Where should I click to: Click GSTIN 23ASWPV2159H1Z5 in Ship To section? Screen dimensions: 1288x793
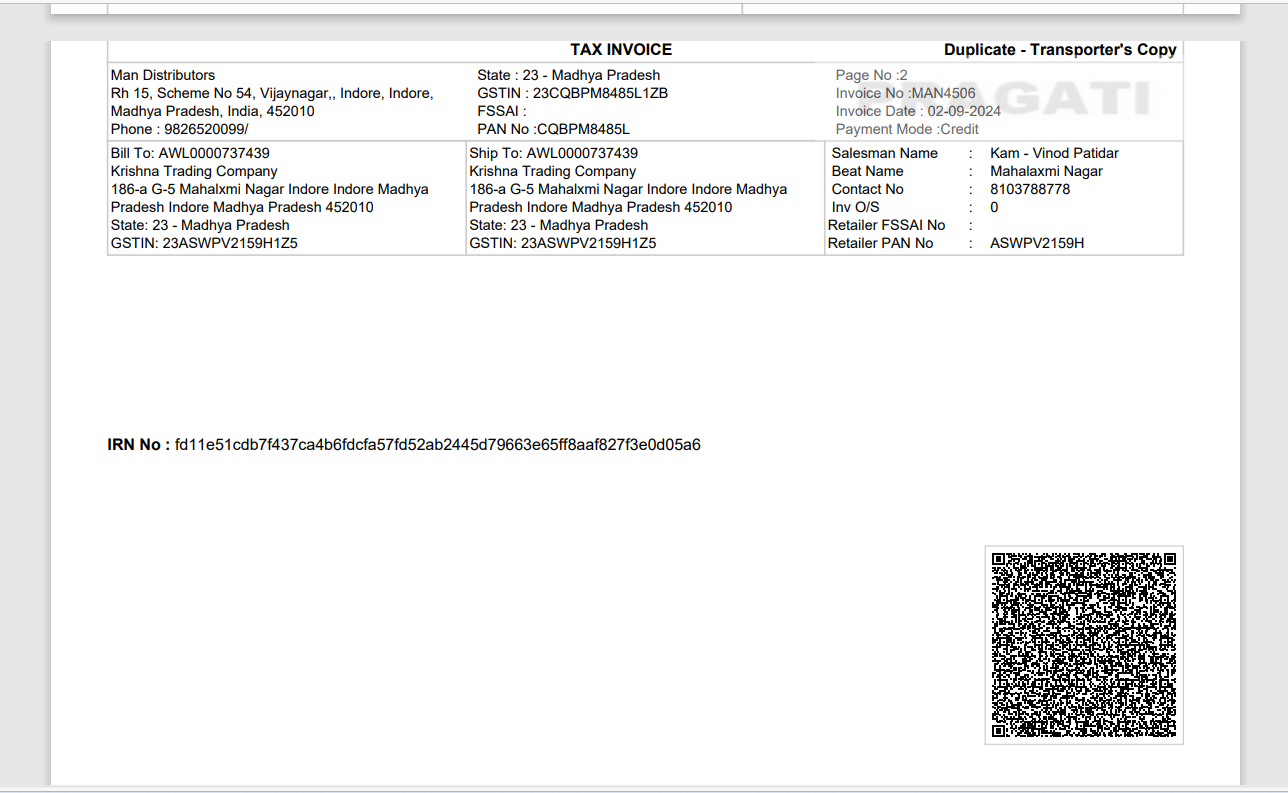(589, 243)
